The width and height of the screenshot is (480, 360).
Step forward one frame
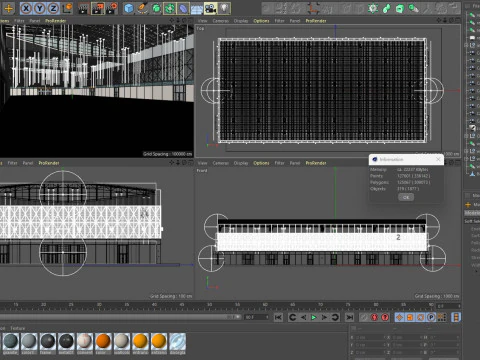tap(324, 317)
